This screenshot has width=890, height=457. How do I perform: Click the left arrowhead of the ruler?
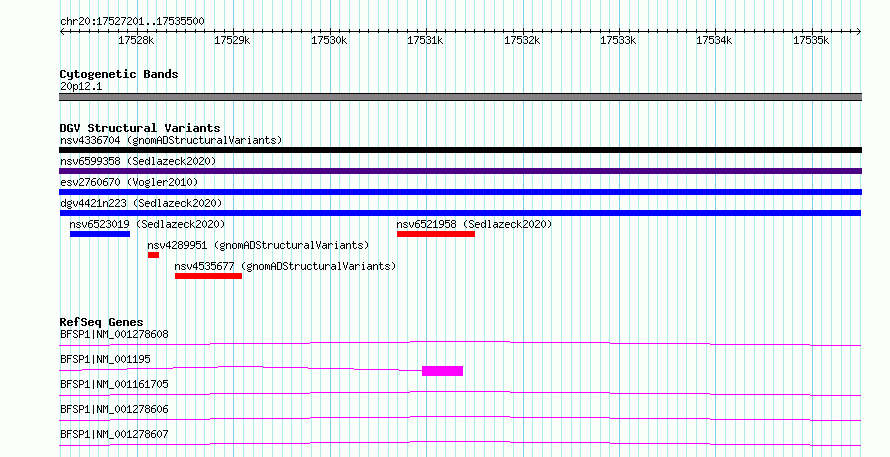tap(62, 32)
